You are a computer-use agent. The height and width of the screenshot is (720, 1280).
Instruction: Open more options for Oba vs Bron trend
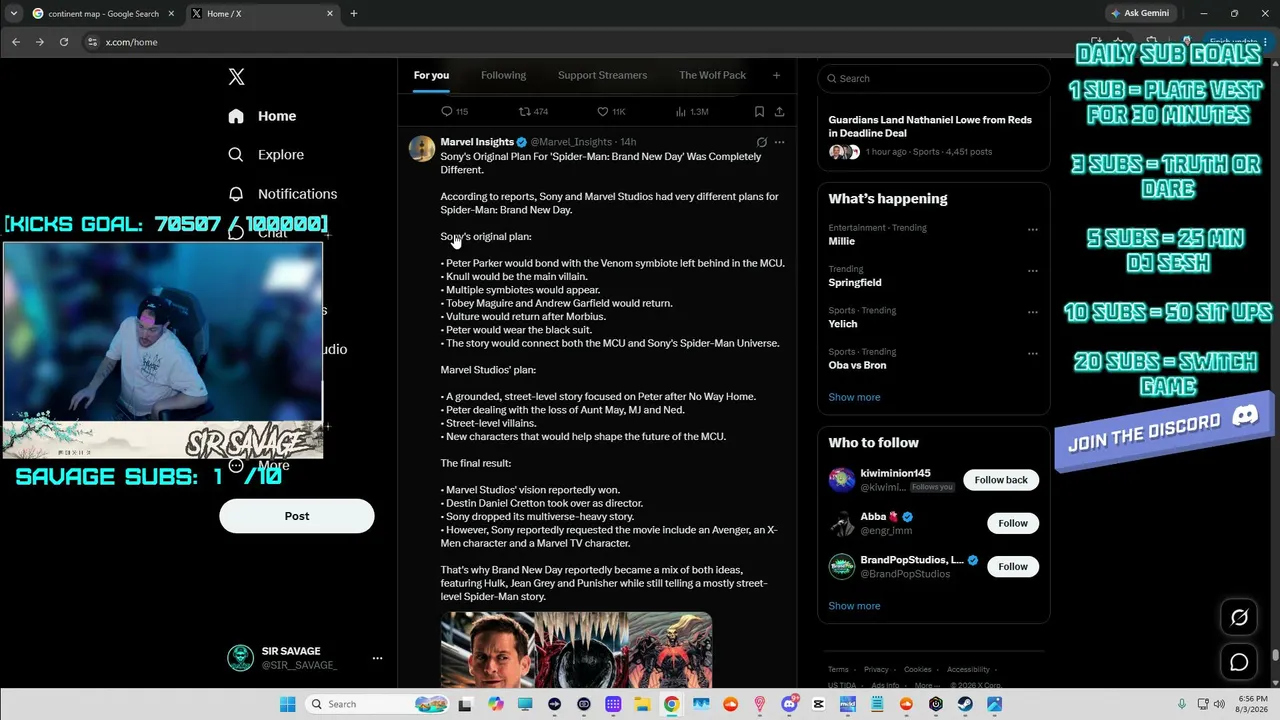tap(1033, 353)
